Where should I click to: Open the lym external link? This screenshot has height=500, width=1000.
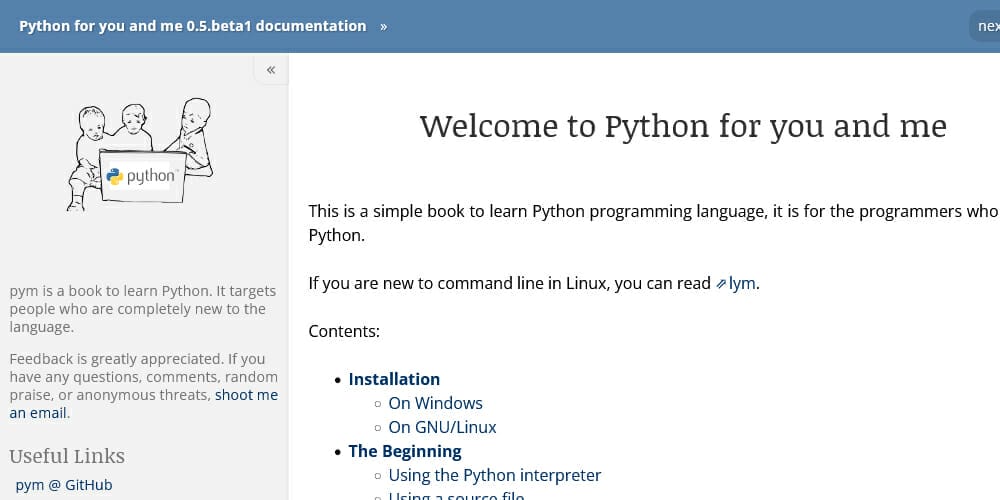(x=742, y=283)
